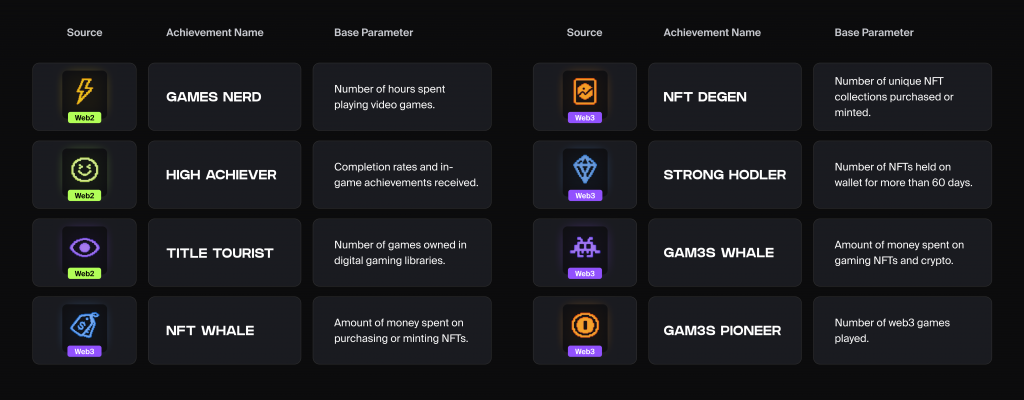This screenshot has width=1024, height=400.
Task: Select the green smiley High Achiever icon
Action: pos(84,169)
